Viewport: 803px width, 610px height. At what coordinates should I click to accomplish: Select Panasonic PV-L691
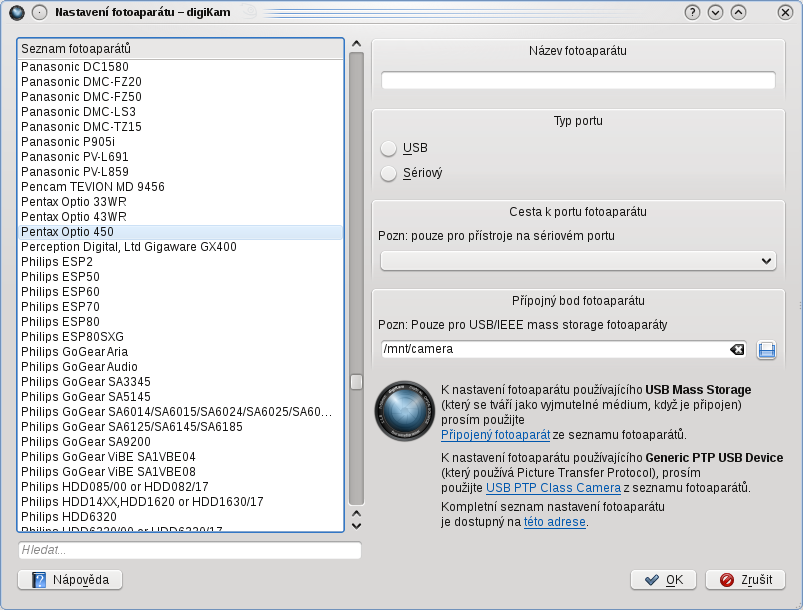tap(180, 157)
